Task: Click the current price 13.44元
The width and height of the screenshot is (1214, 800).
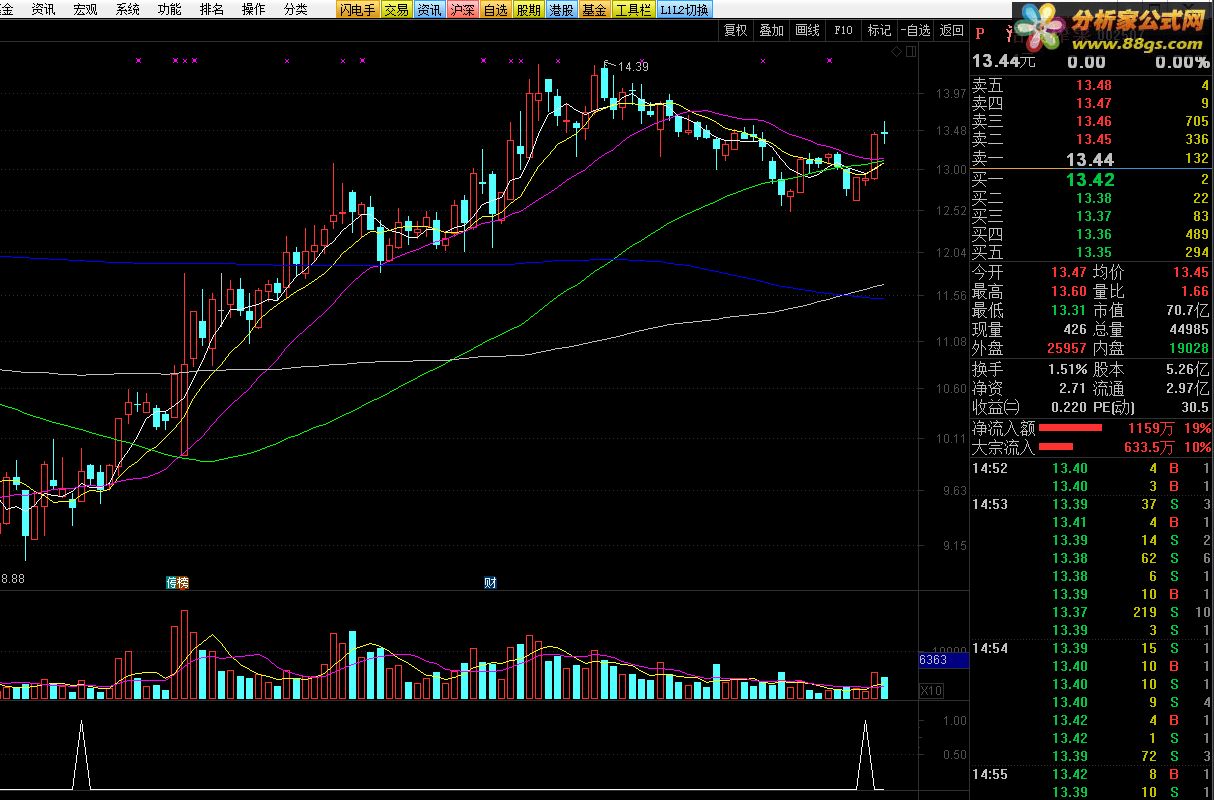Action: (1003, 62)
